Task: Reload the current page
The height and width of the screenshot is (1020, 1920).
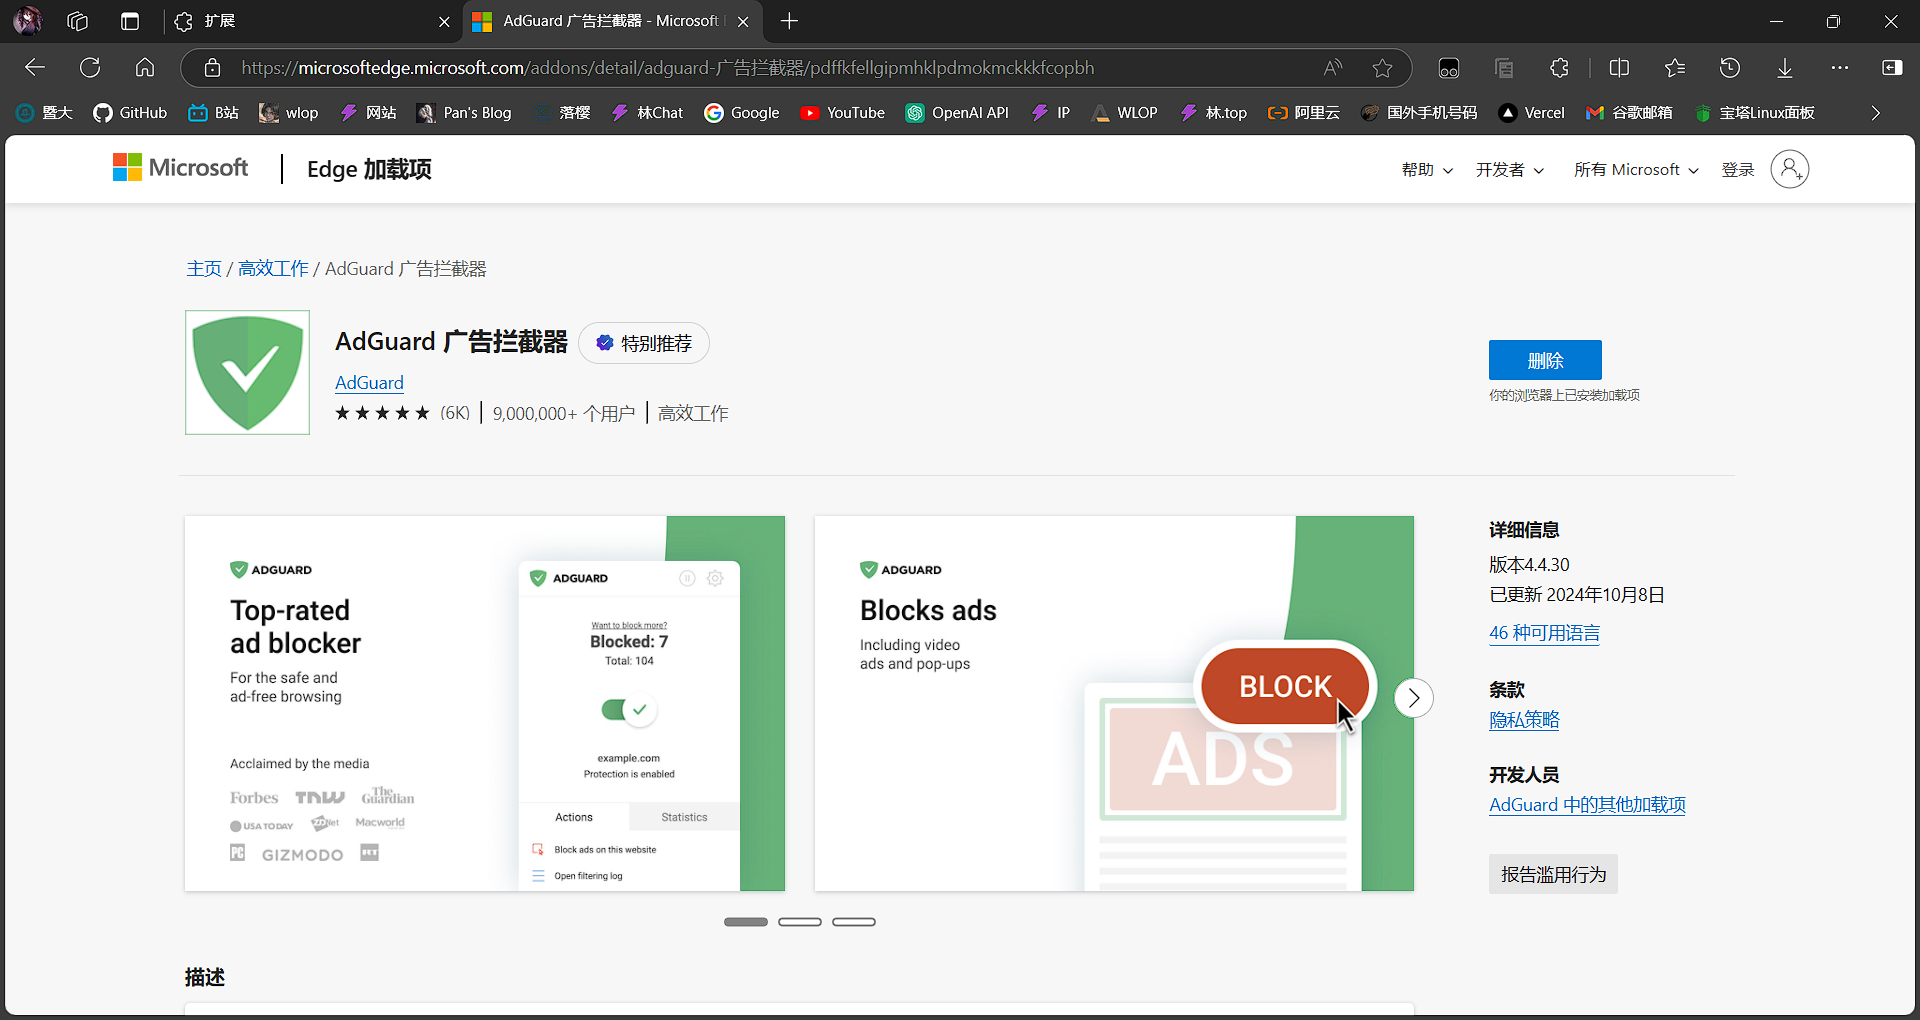Action: [x=90, y=68]
